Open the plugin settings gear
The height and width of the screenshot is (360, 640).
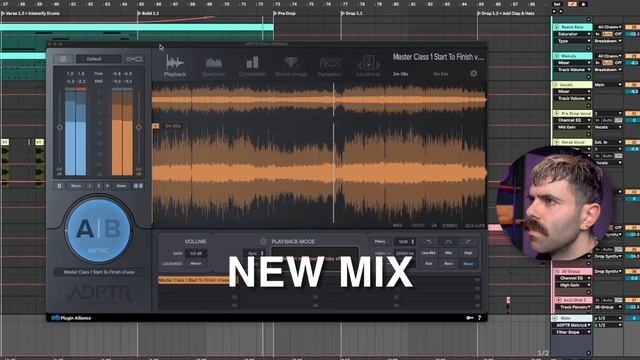click(x=473, y=73)
